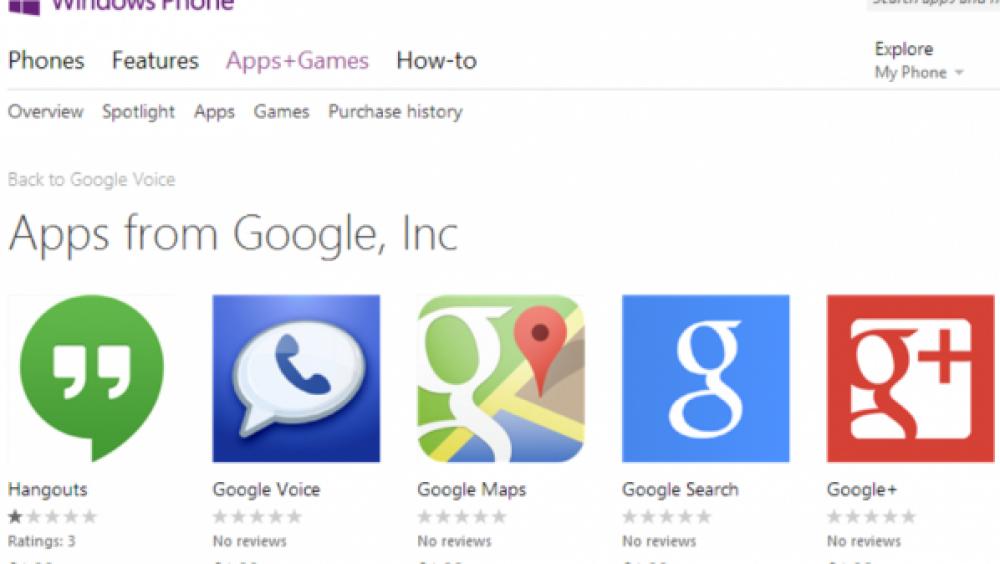This screenshot has height=564, width=1000.
Task: Open the Google Search app icon
Action: pyautogui.click(x=705, y=378)
